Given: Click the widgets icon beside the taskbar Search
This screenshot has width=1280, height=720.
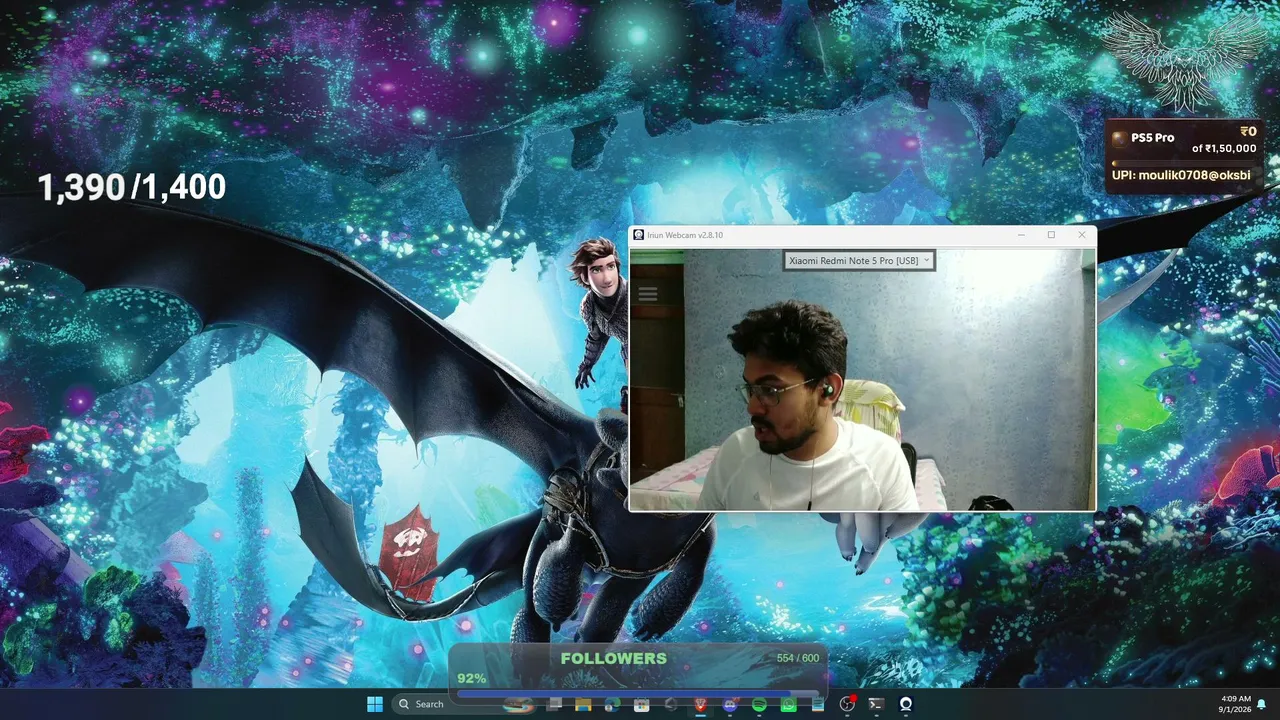Looking at the screenshot, I should click(x=518, y=704).
